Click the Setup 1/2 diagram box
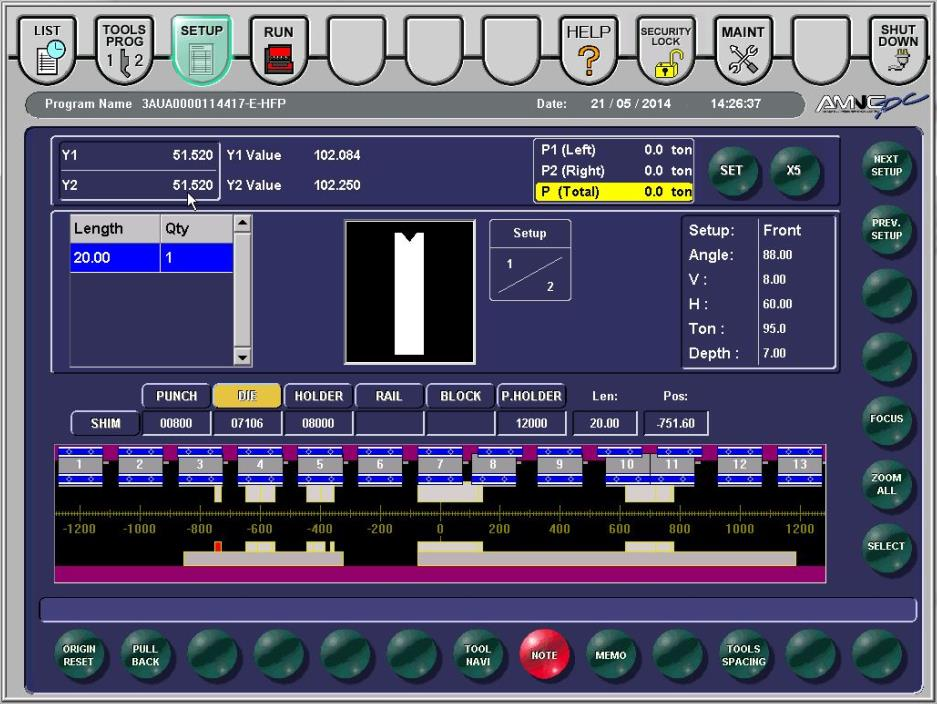937x704 pixels. pos(530,260)
